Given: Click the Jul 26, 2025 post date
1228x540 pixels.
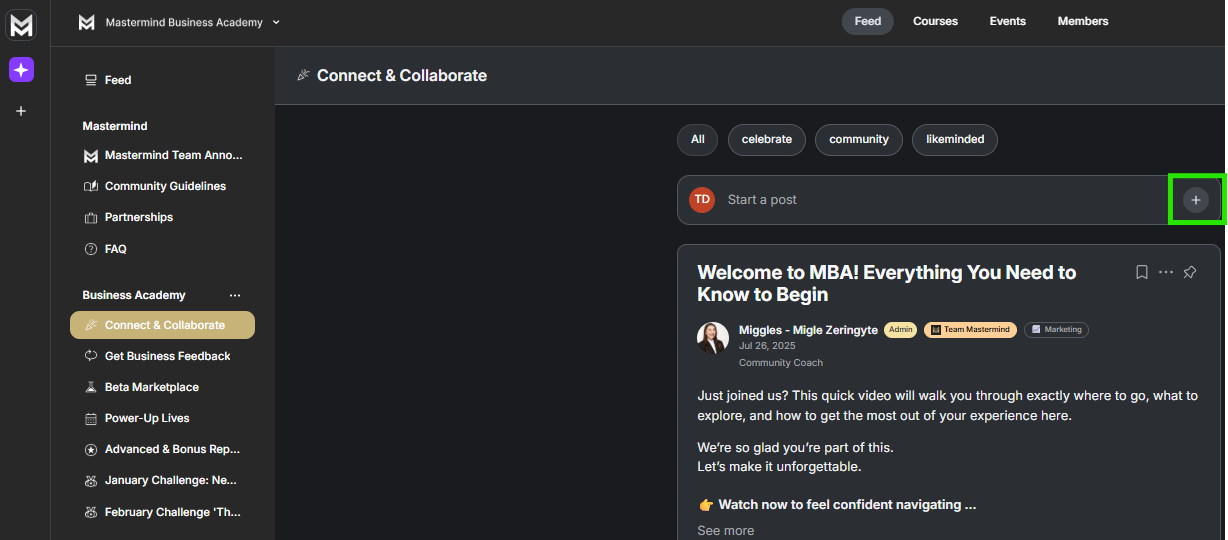Looking at the screenshot, I should point(767,346).
